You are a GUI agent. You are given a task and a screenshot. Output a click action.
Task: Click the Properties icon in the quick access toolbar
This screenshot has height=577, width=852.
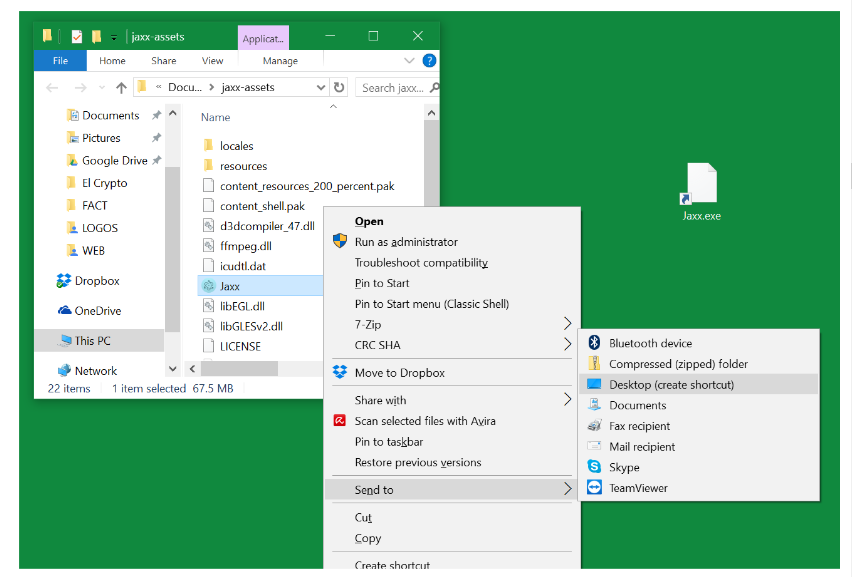[x=77, y=37]
